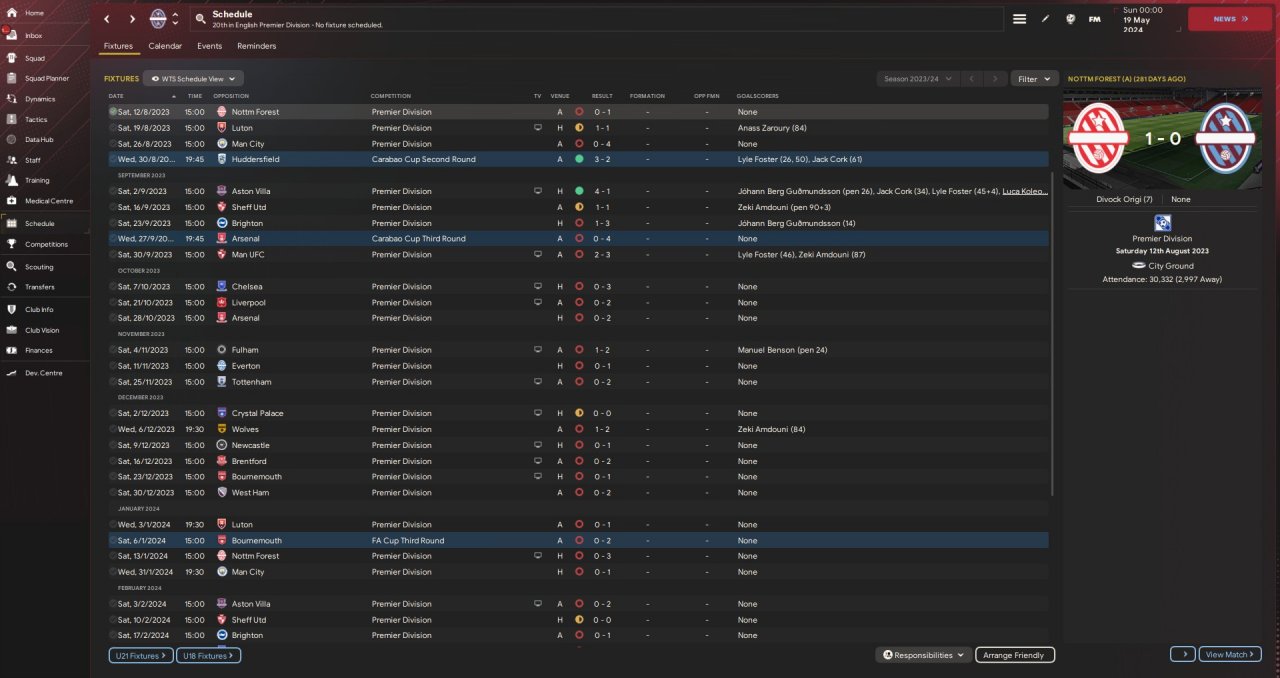The image size is (1280, 678).
Task: Select the circle for Sat, 7/10/2023 row
Action: tap(113, 287)
